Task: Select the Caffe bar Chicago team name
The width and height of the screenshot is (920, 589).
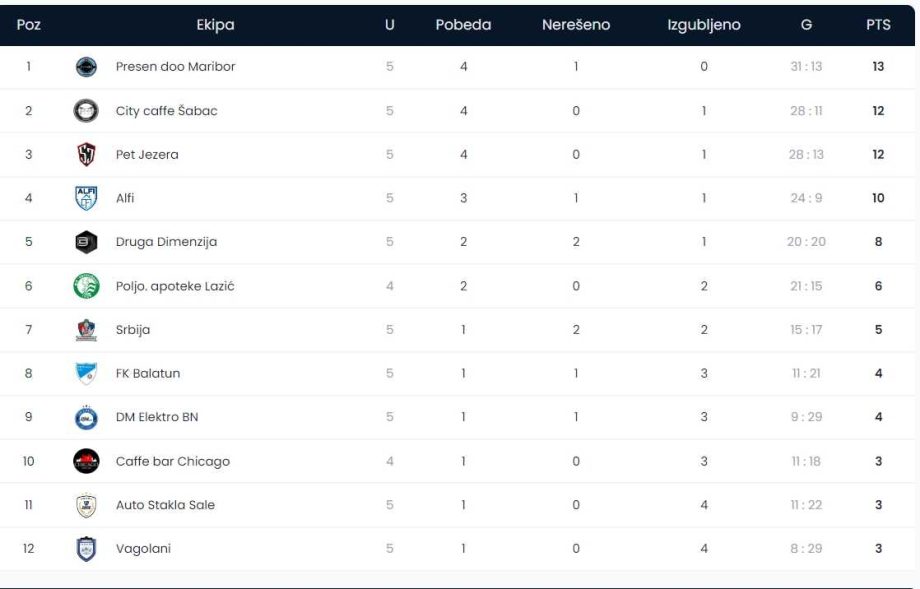Action: [172, 461]
